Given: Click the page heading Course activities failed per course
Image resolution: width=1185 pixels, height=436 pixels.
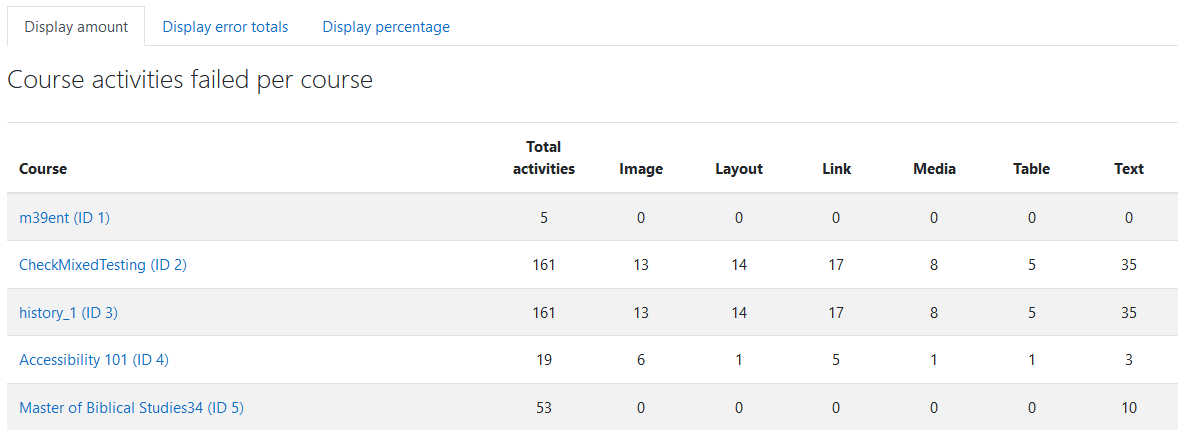Looking at the screenshot, I should point(190,80).
